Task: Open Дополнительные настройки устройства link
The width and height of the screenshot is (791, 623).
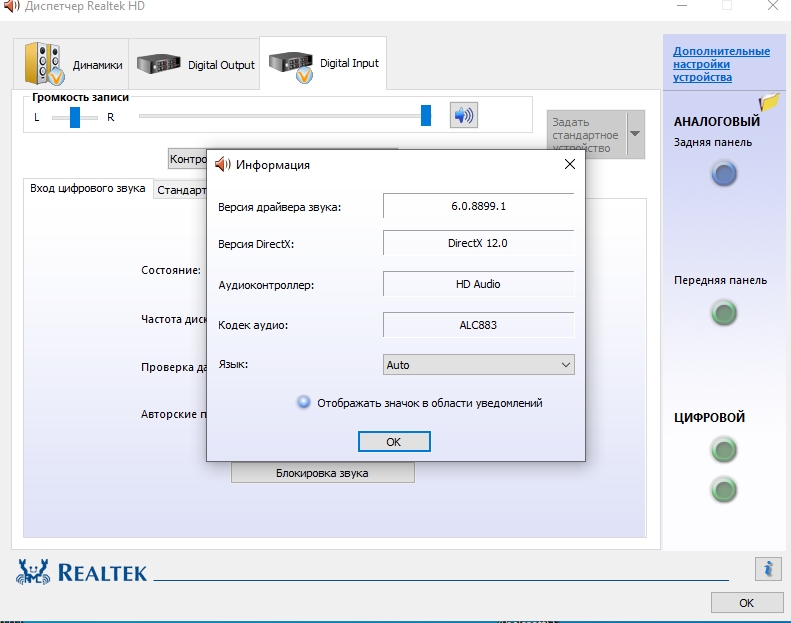Action: click(721, 64)
